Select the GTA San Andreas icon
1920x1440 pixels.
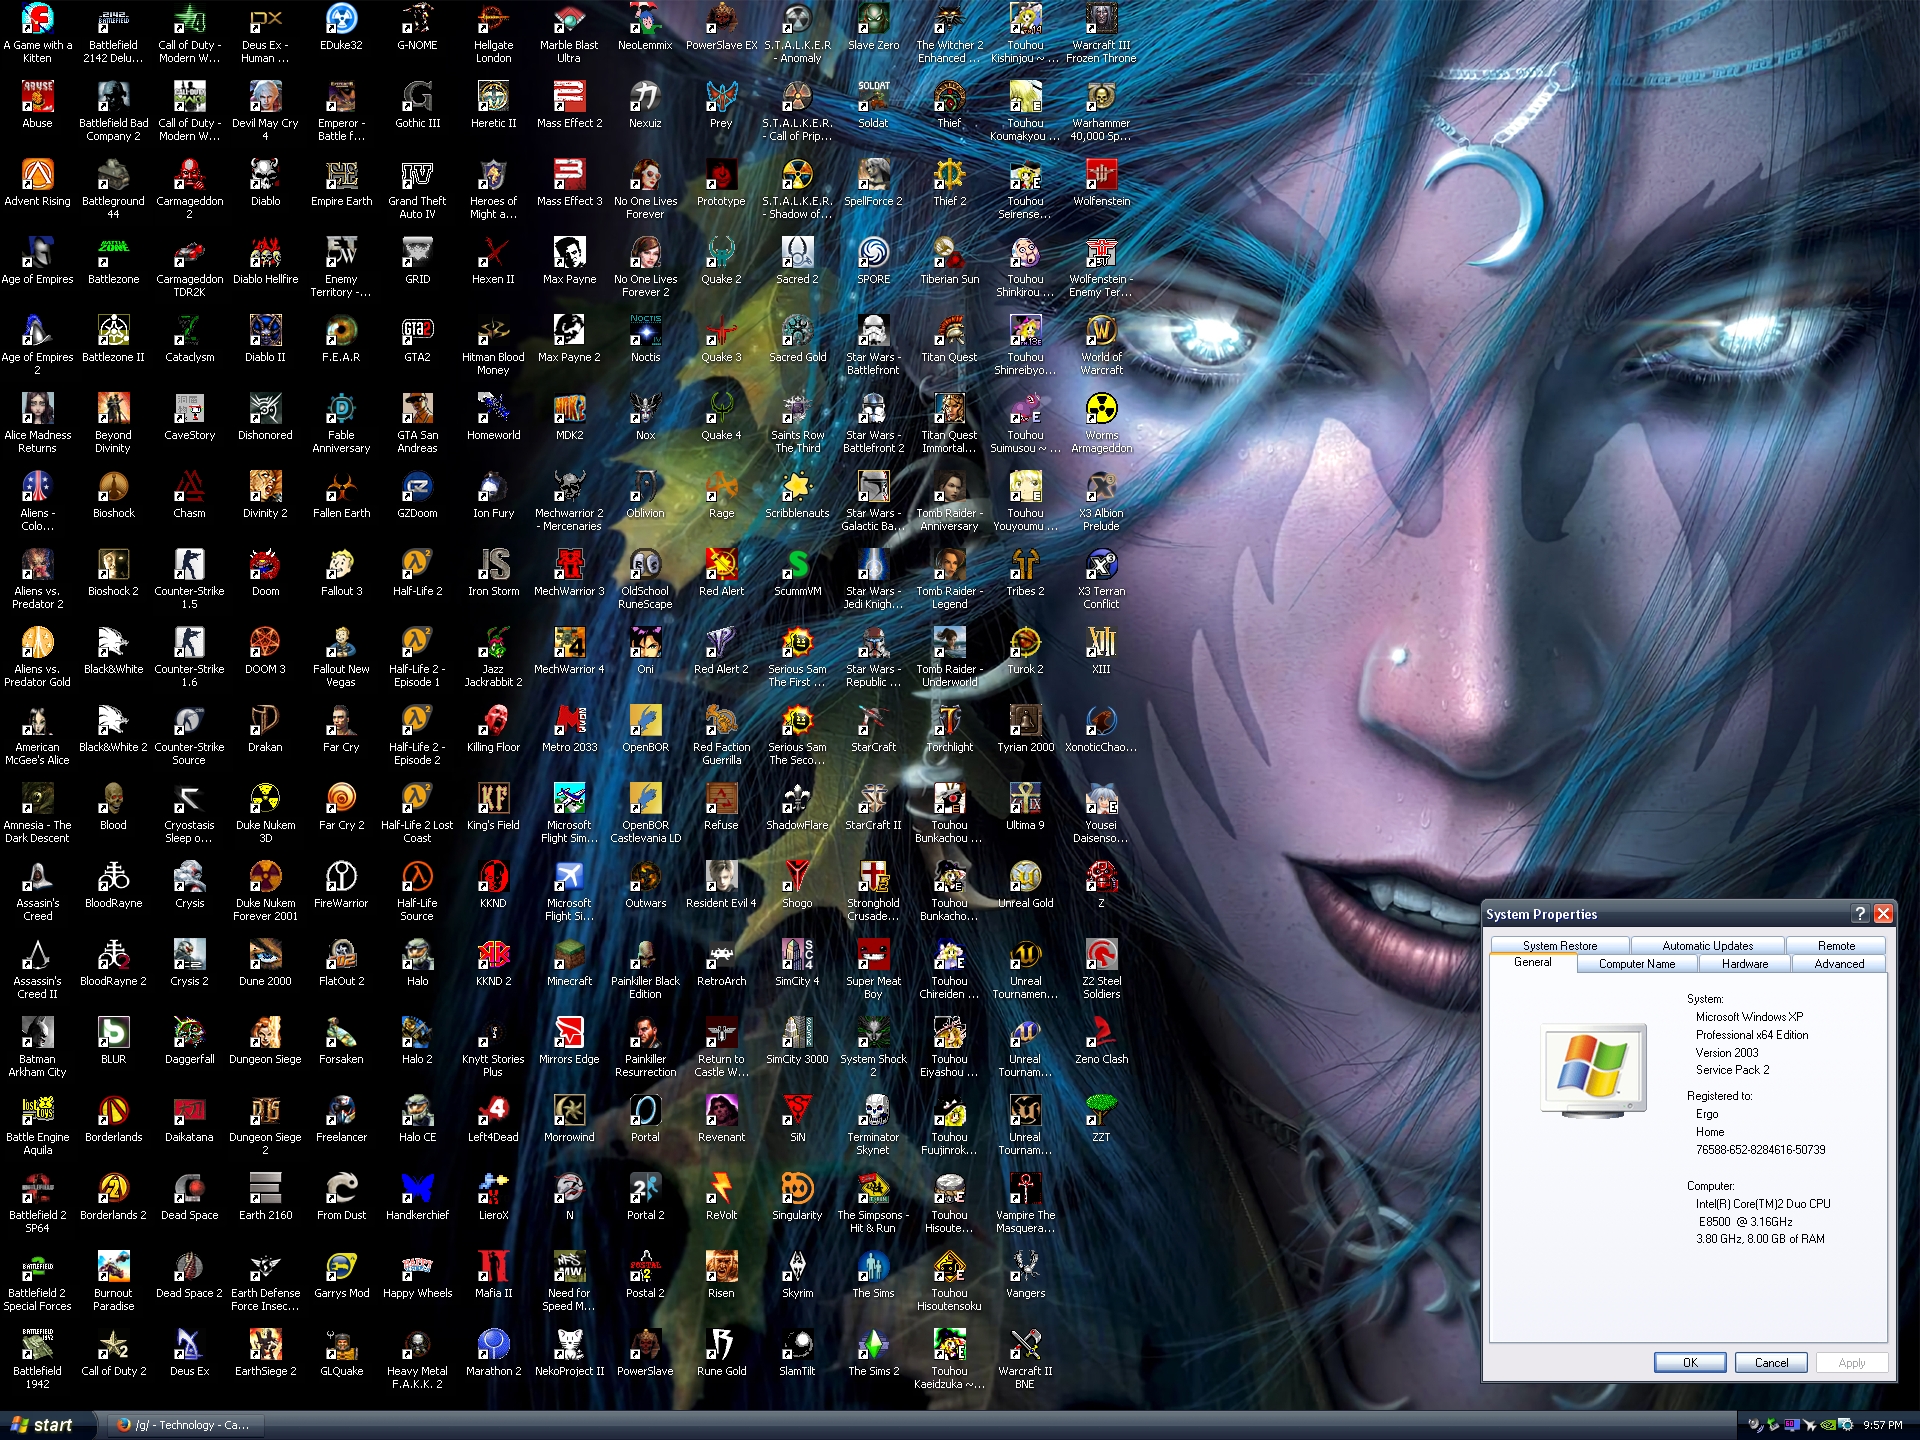coord(417,410)
